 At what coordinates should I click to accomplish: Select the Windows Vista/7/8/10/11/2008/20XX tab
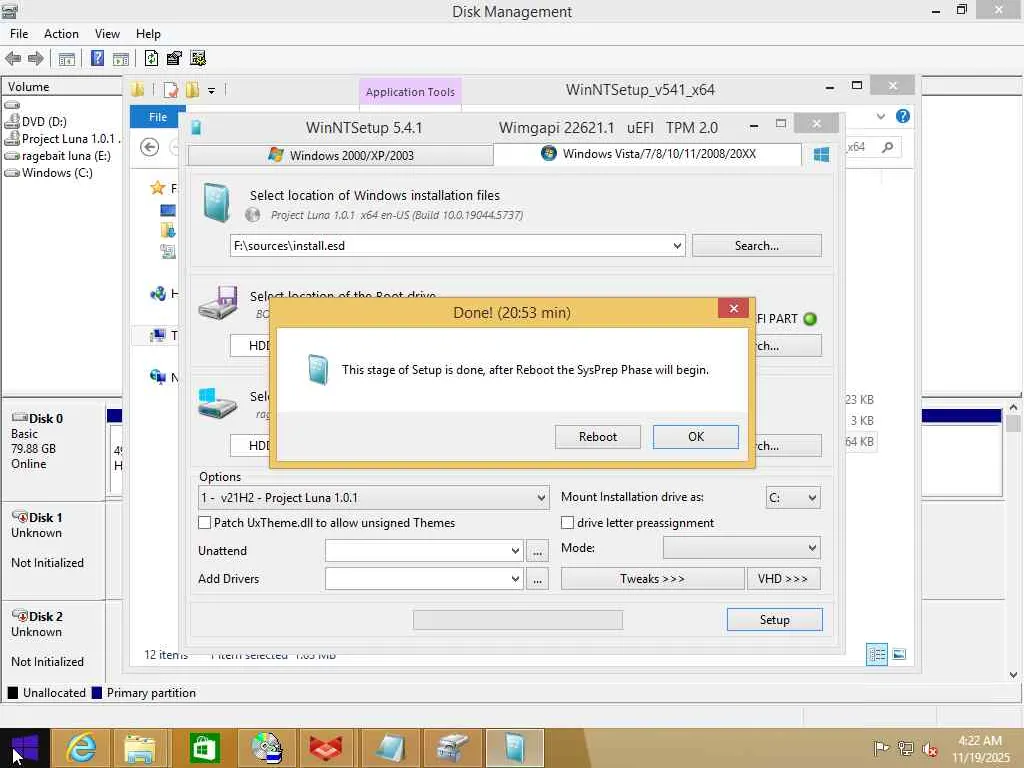tap(648, 154)
